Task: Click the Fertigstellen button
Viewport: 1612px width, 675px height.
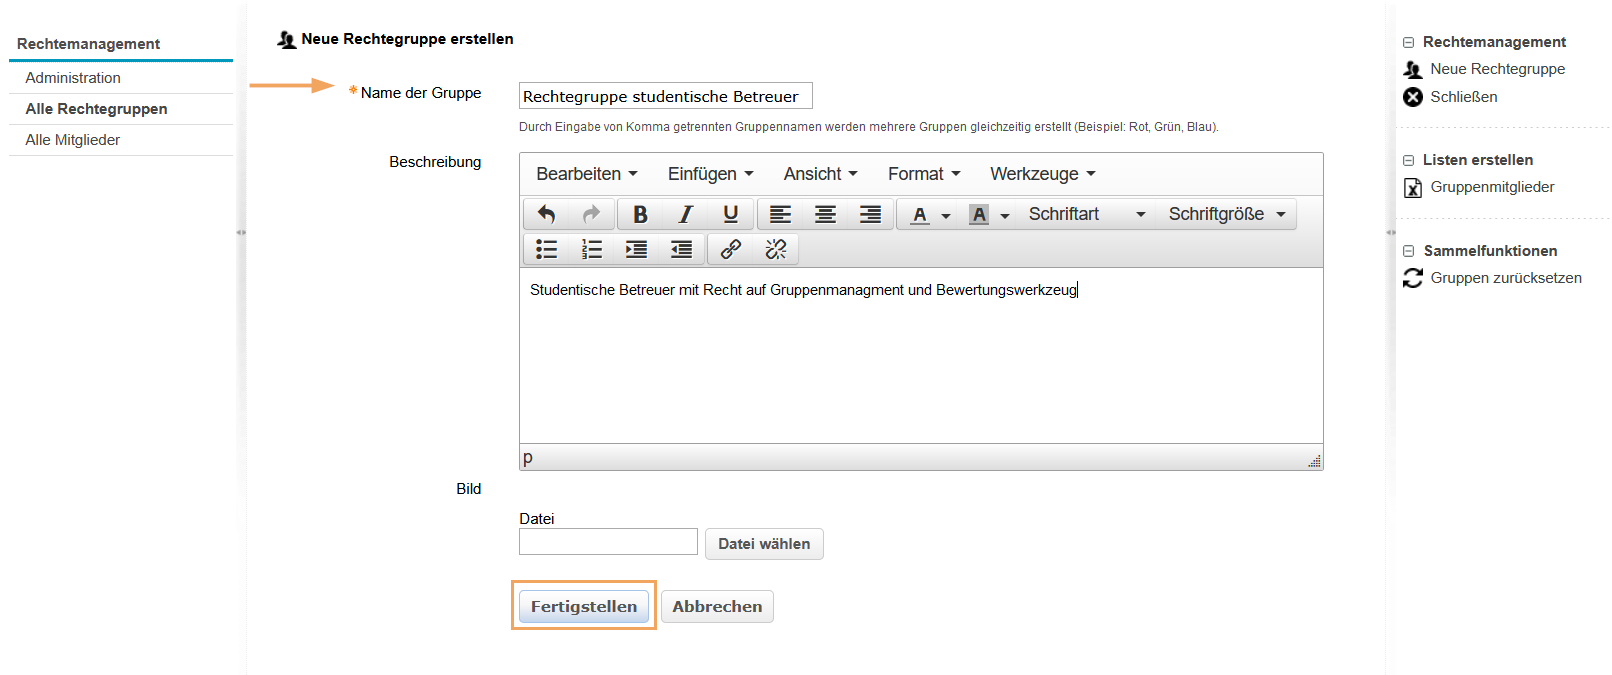Action: 584,606
